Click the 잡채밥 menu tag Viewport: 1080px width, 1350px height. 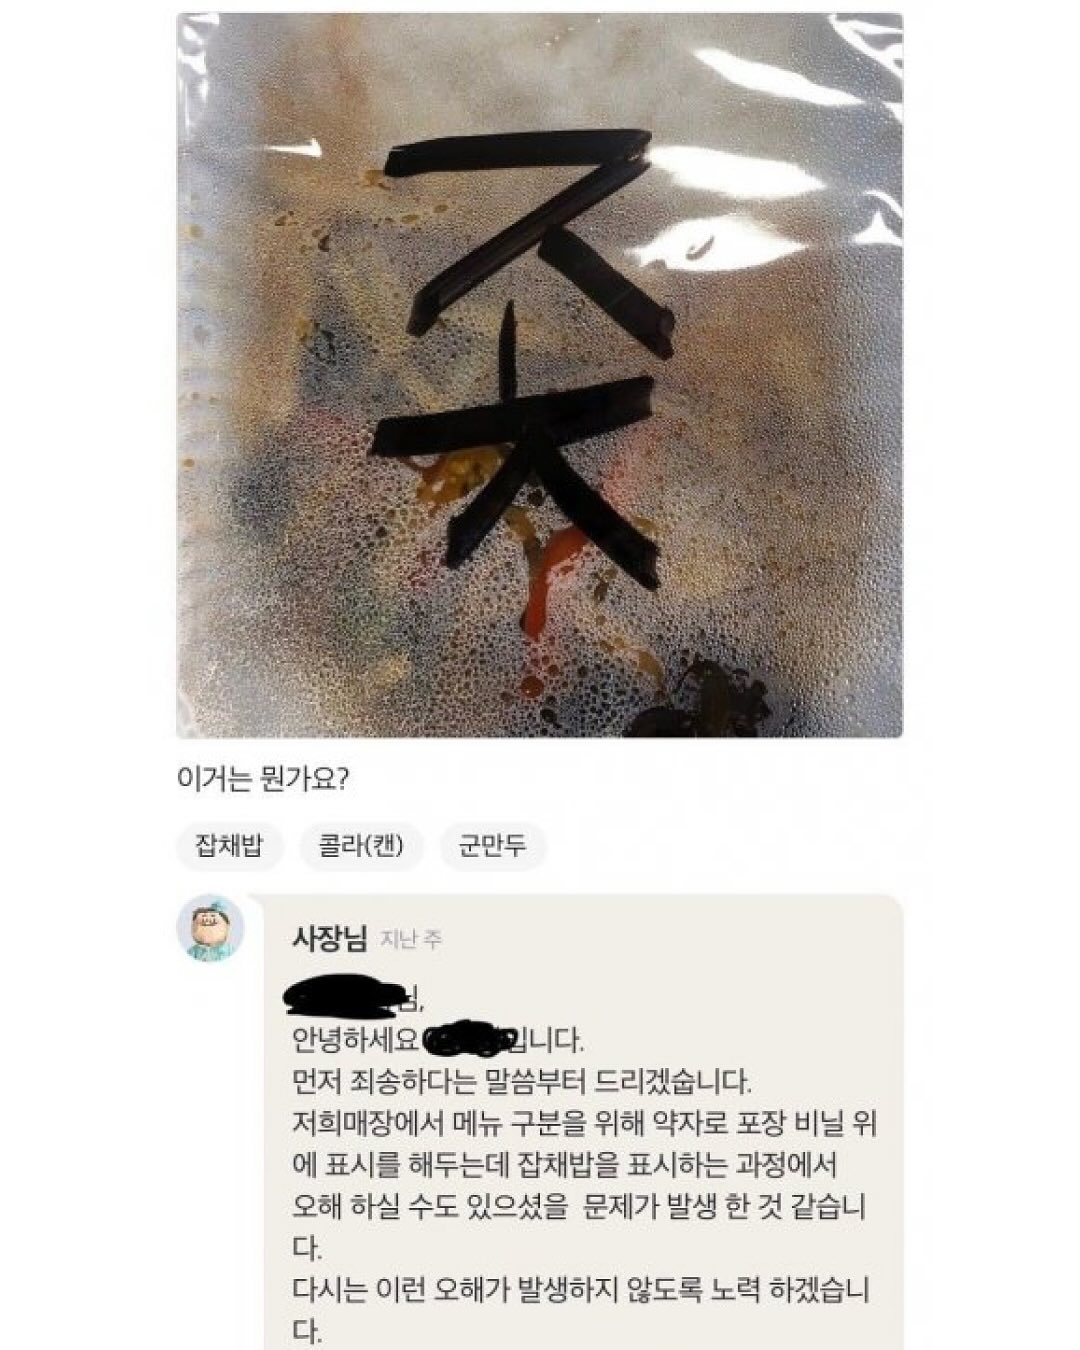coord(229,846)
